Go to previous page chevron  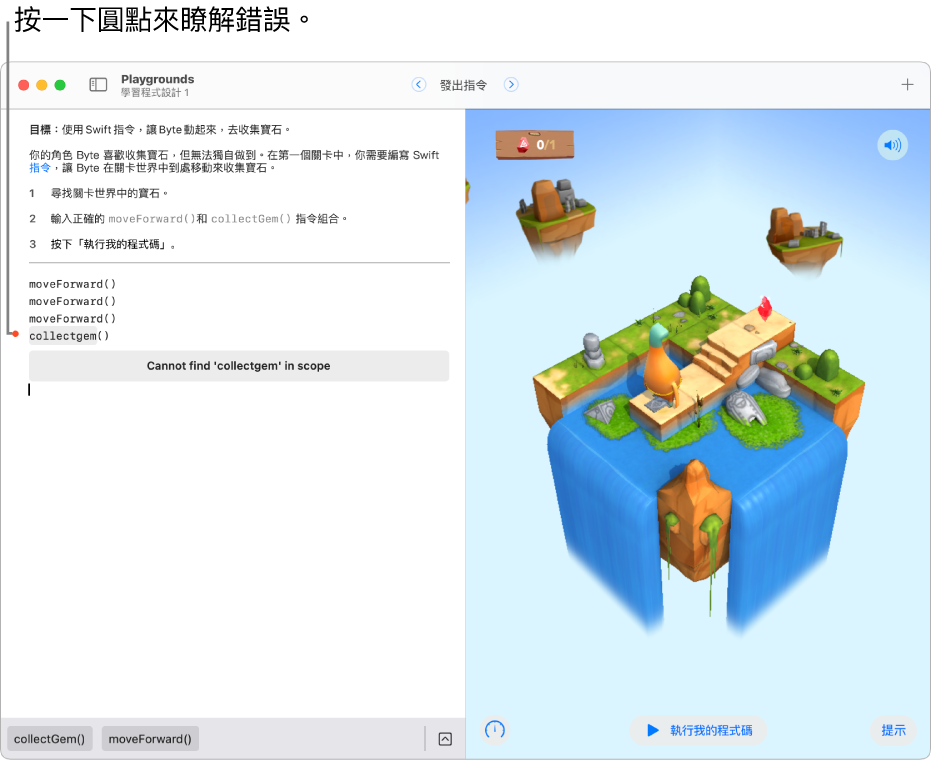point(419,85)
